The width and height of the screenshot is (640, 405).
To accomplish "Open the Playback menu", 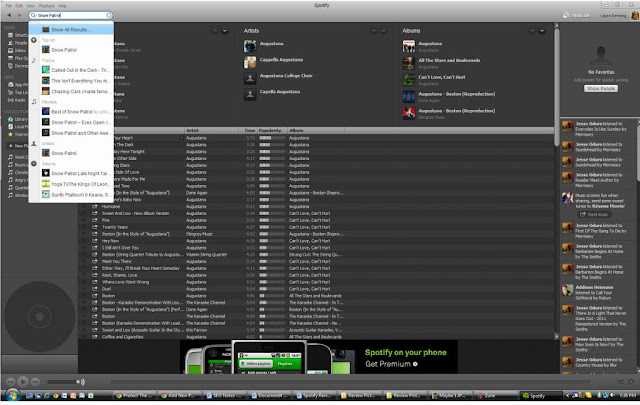I will coord(47,6).
